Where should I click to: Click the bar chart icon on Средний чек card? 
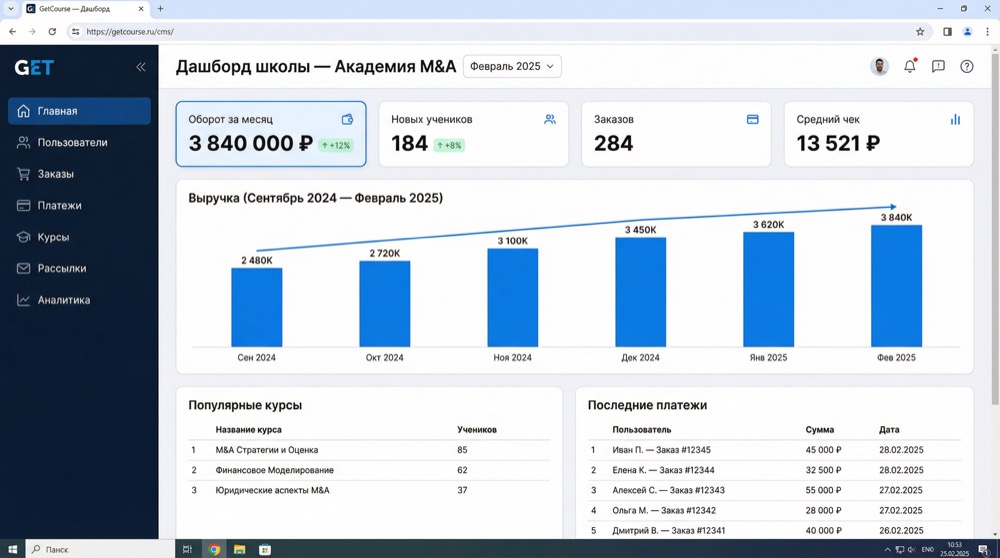coord(955,119)
